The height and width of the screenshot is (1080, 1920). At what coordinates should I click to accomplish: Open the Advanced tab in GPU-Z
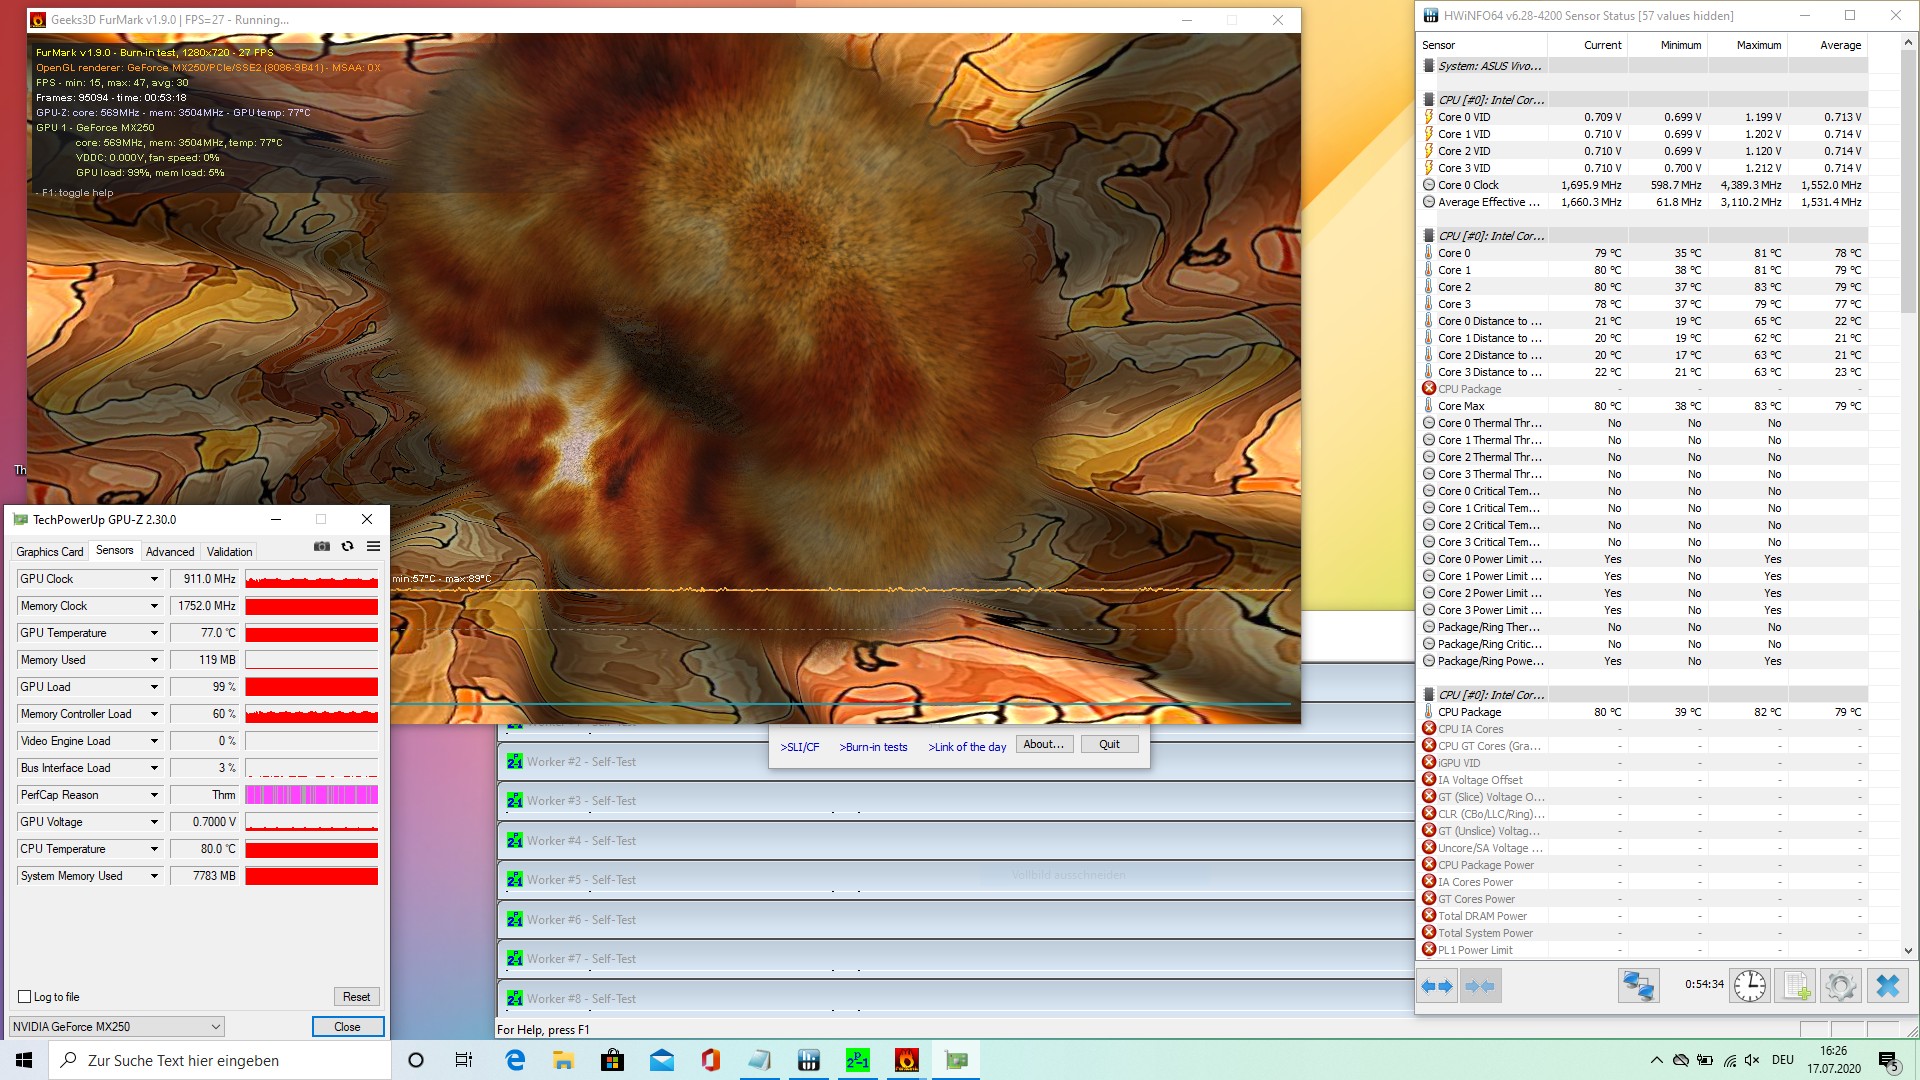[x=170, y=552]
